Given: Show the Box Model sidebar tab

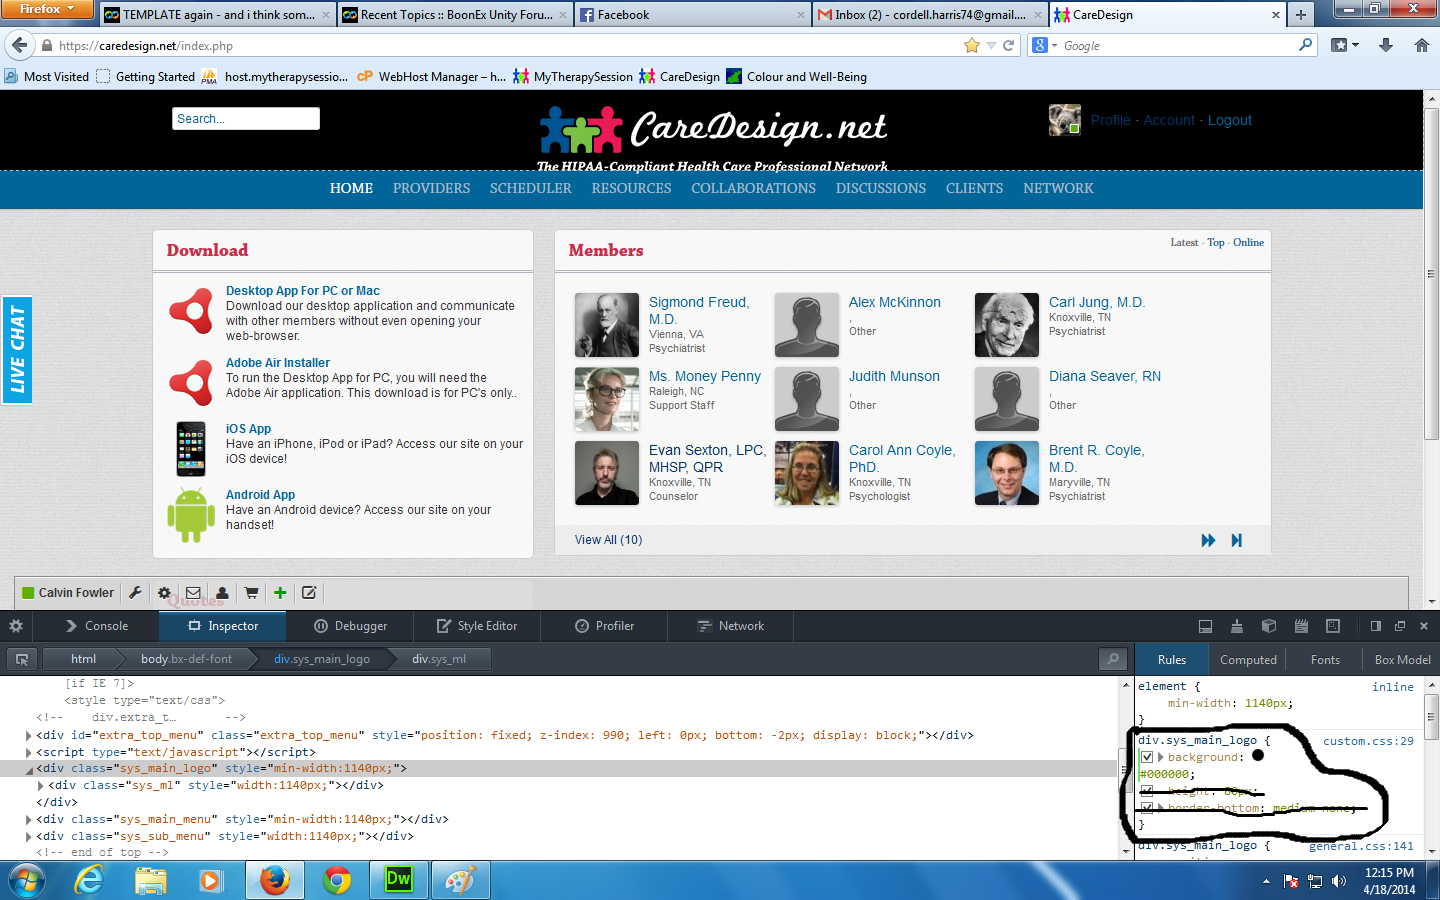Looking at the screenshot, I should (1402, 660).
